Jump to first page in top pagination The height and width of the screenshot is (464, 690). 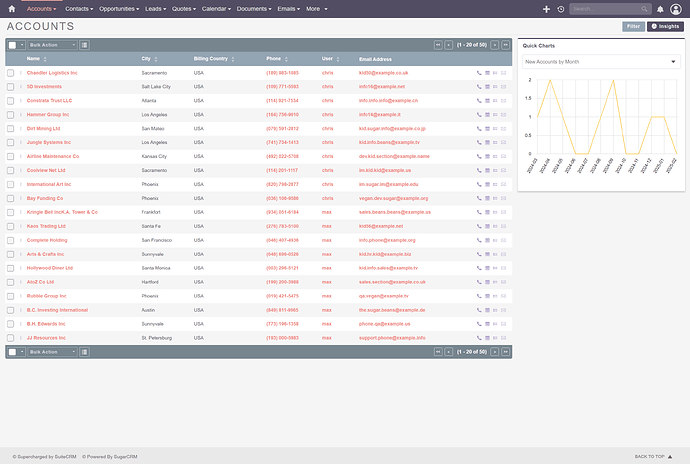pos(438,45)
